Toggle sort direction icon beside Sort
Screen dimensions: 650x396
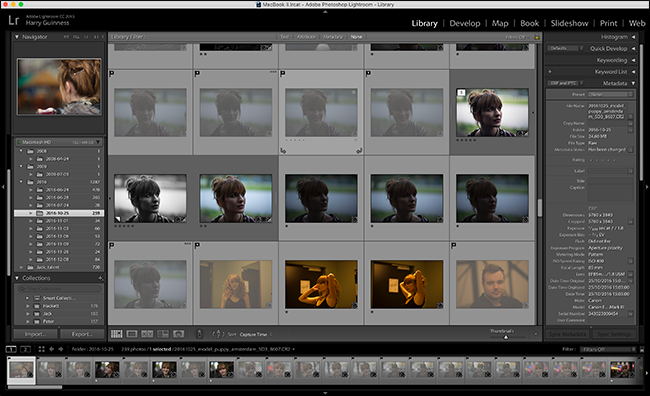218,334
